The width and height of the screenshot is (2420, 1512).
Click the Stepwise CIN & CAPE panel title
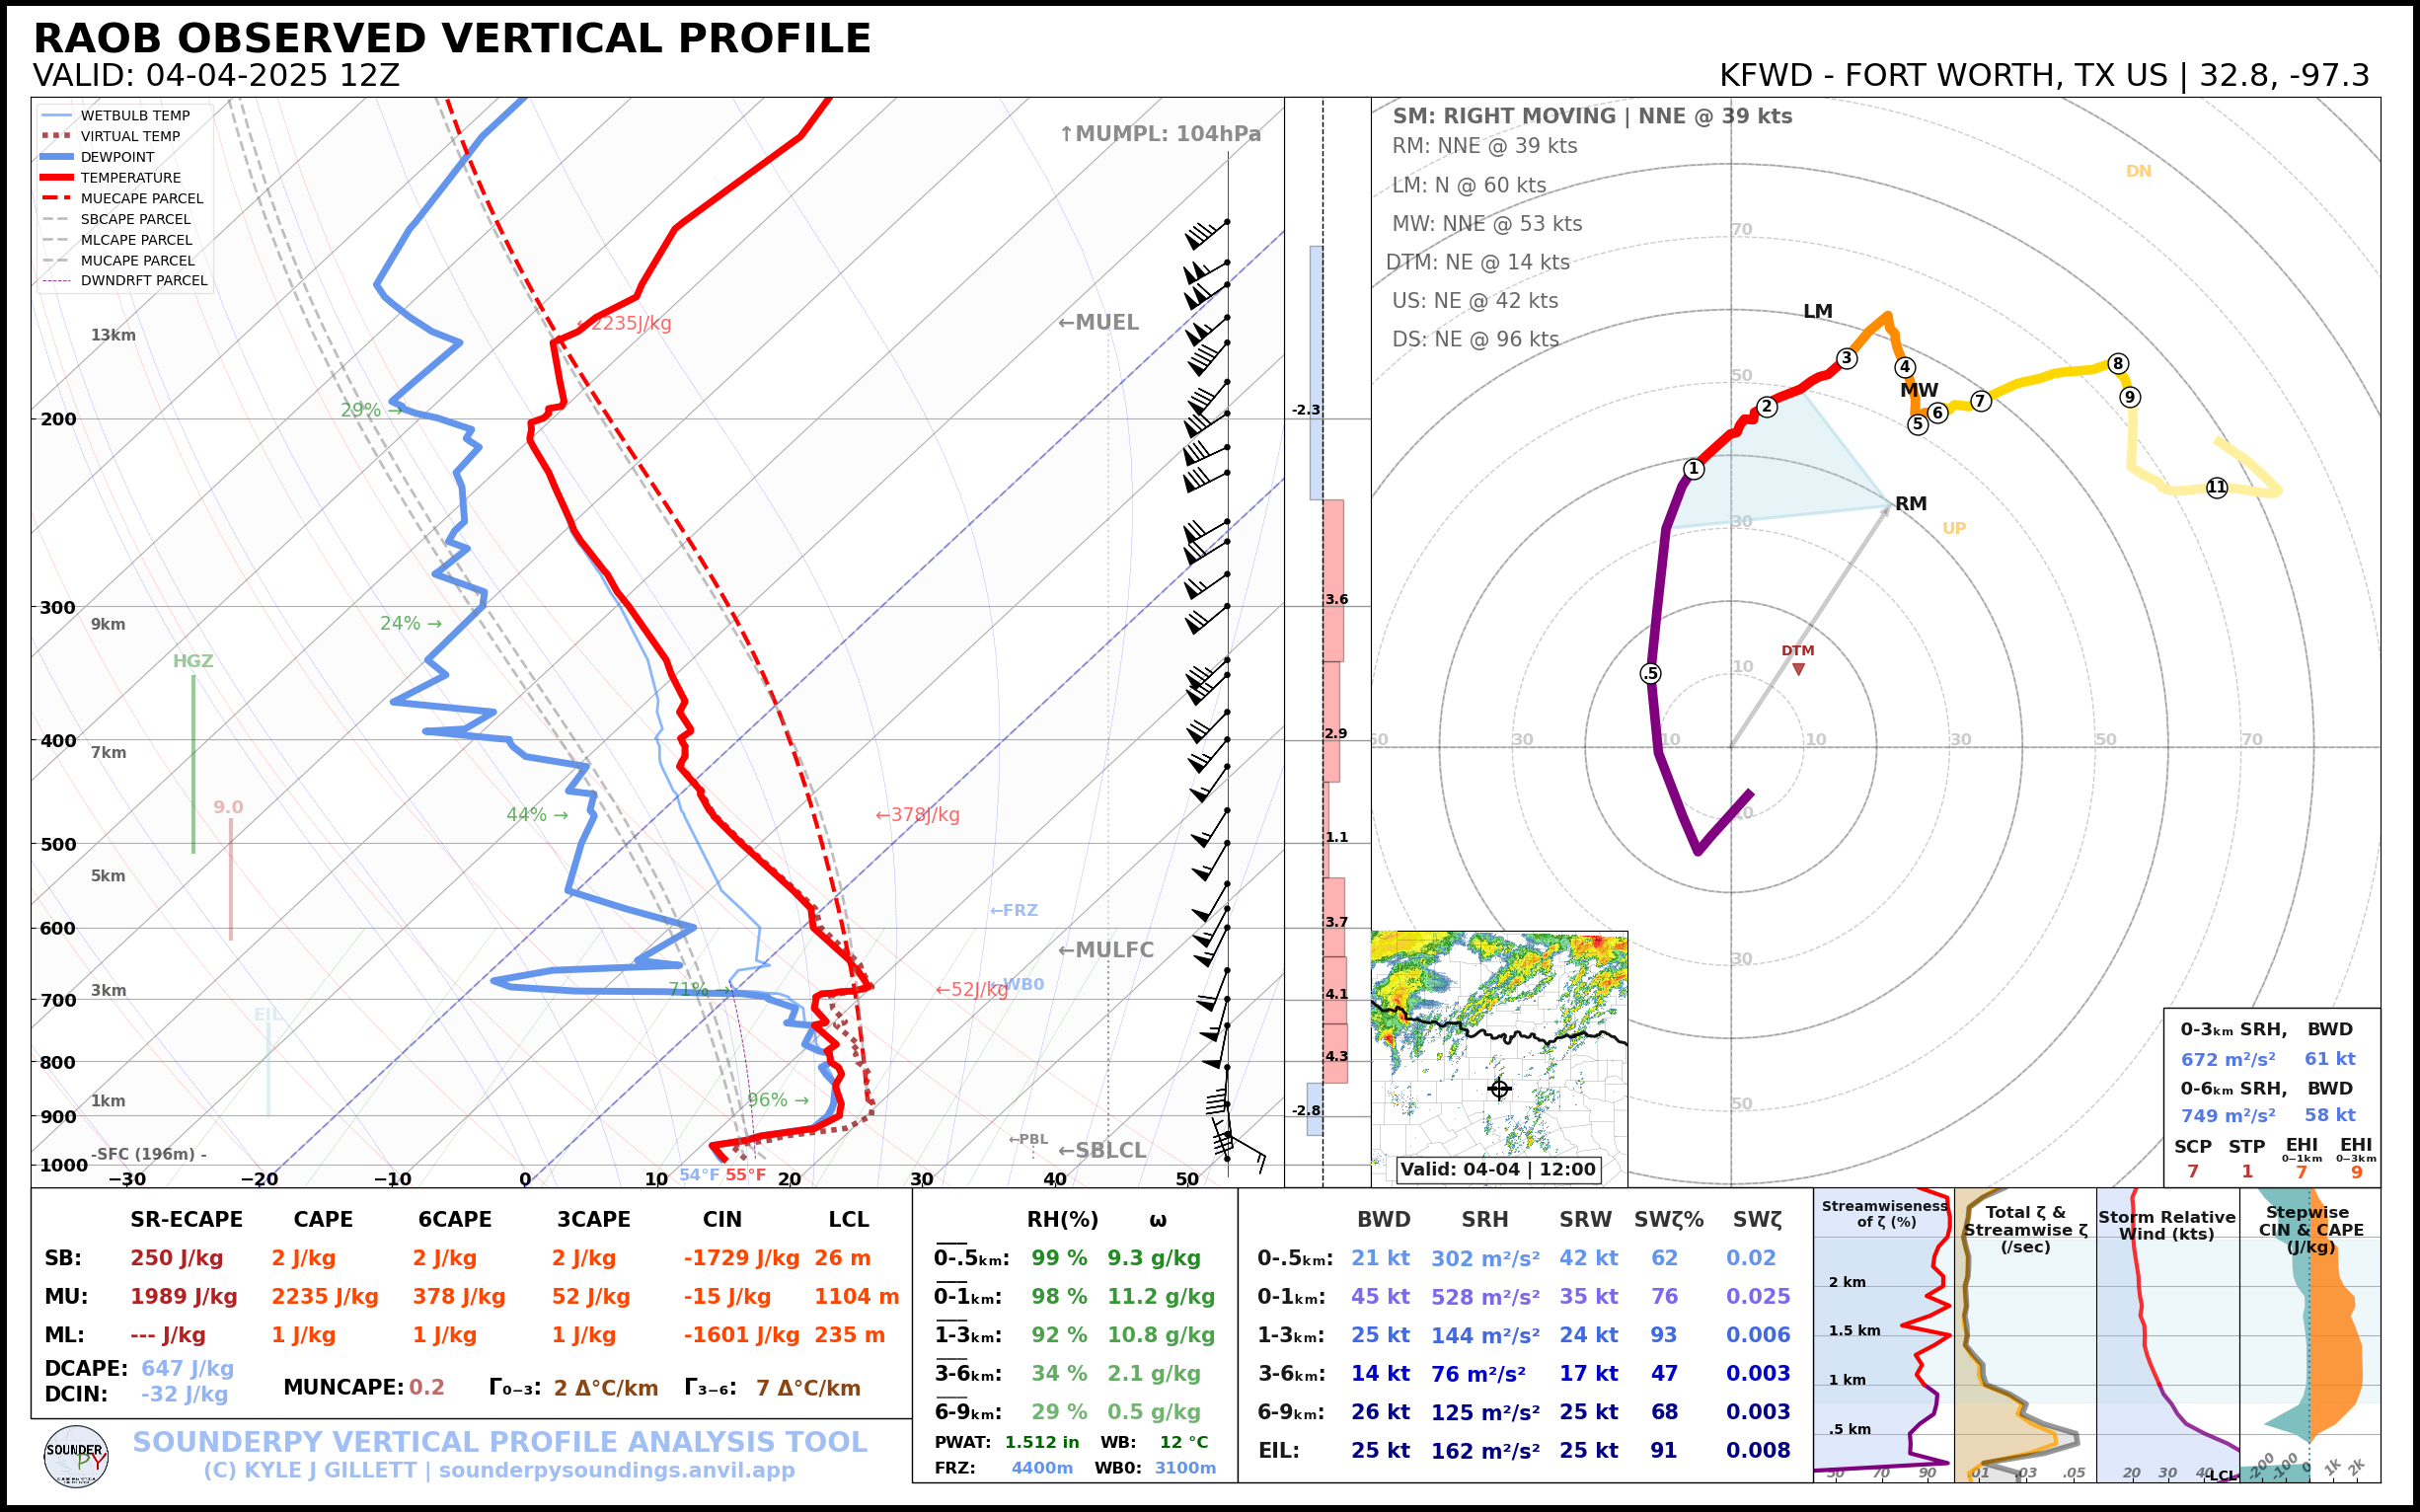[2310, 1229]
